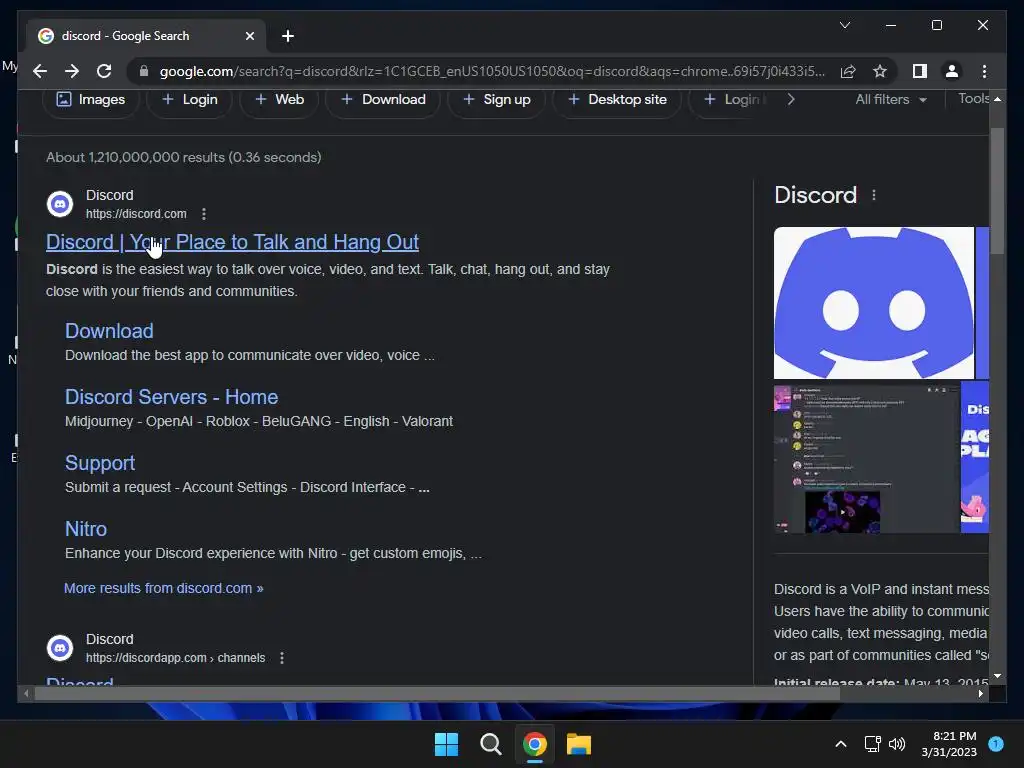Image resolution: width=1024 pixels, height=768 pixels.
Task: Show hidden system tray icons
Action: 841,744
